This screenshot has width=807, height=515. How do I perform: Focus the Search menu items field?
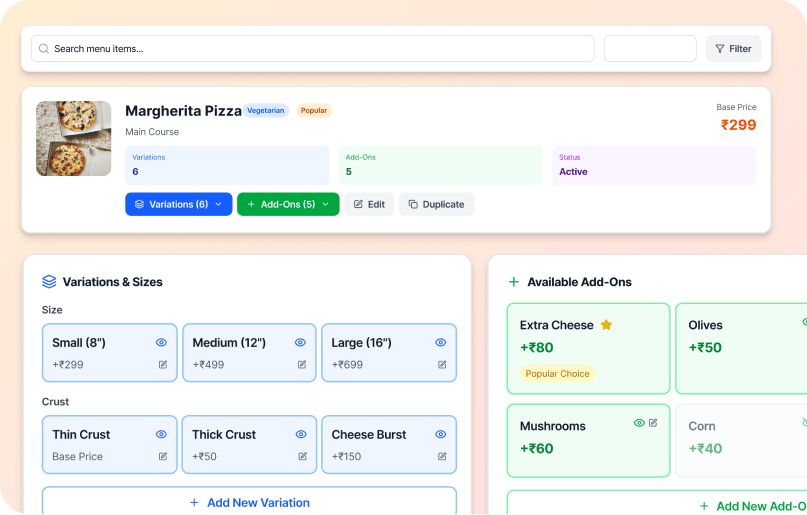320,48
